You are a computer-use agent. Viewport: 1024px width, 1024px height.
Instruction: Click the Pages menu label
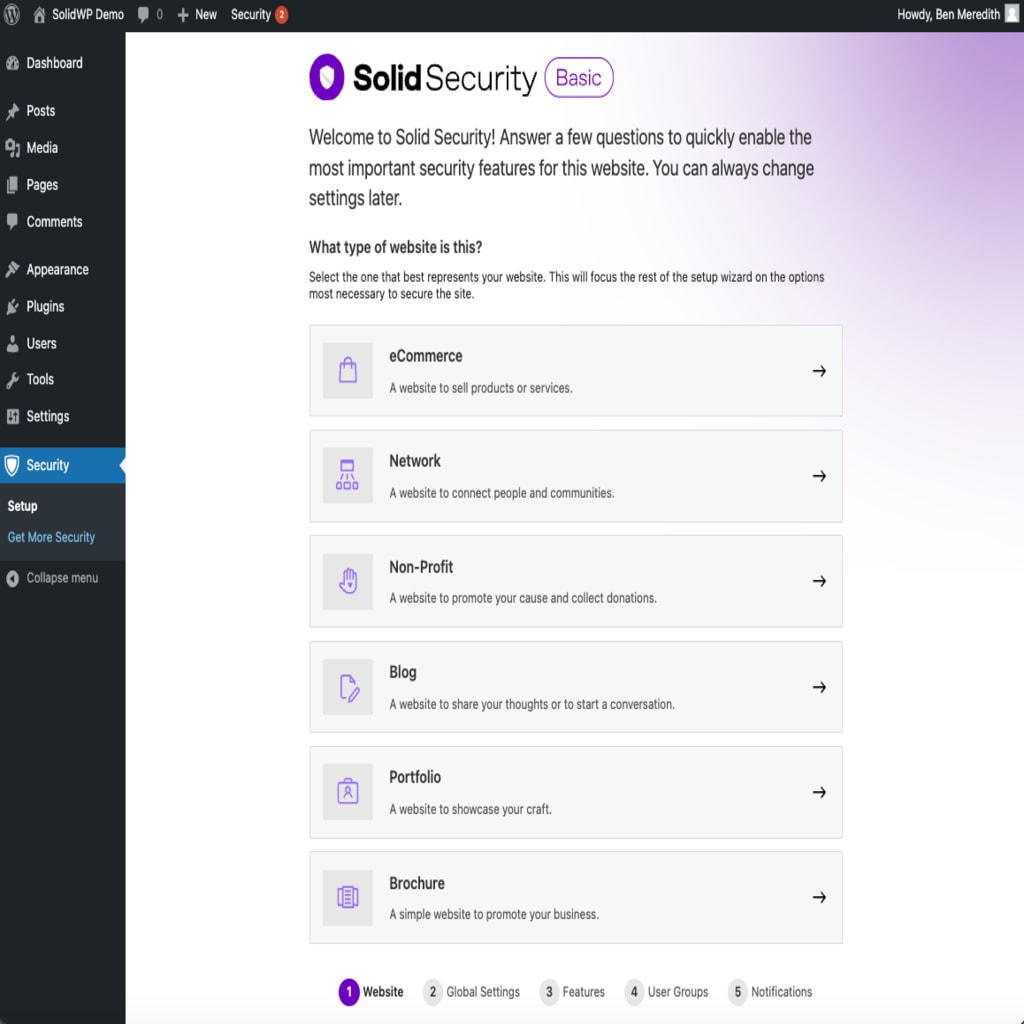click(42, 185)
